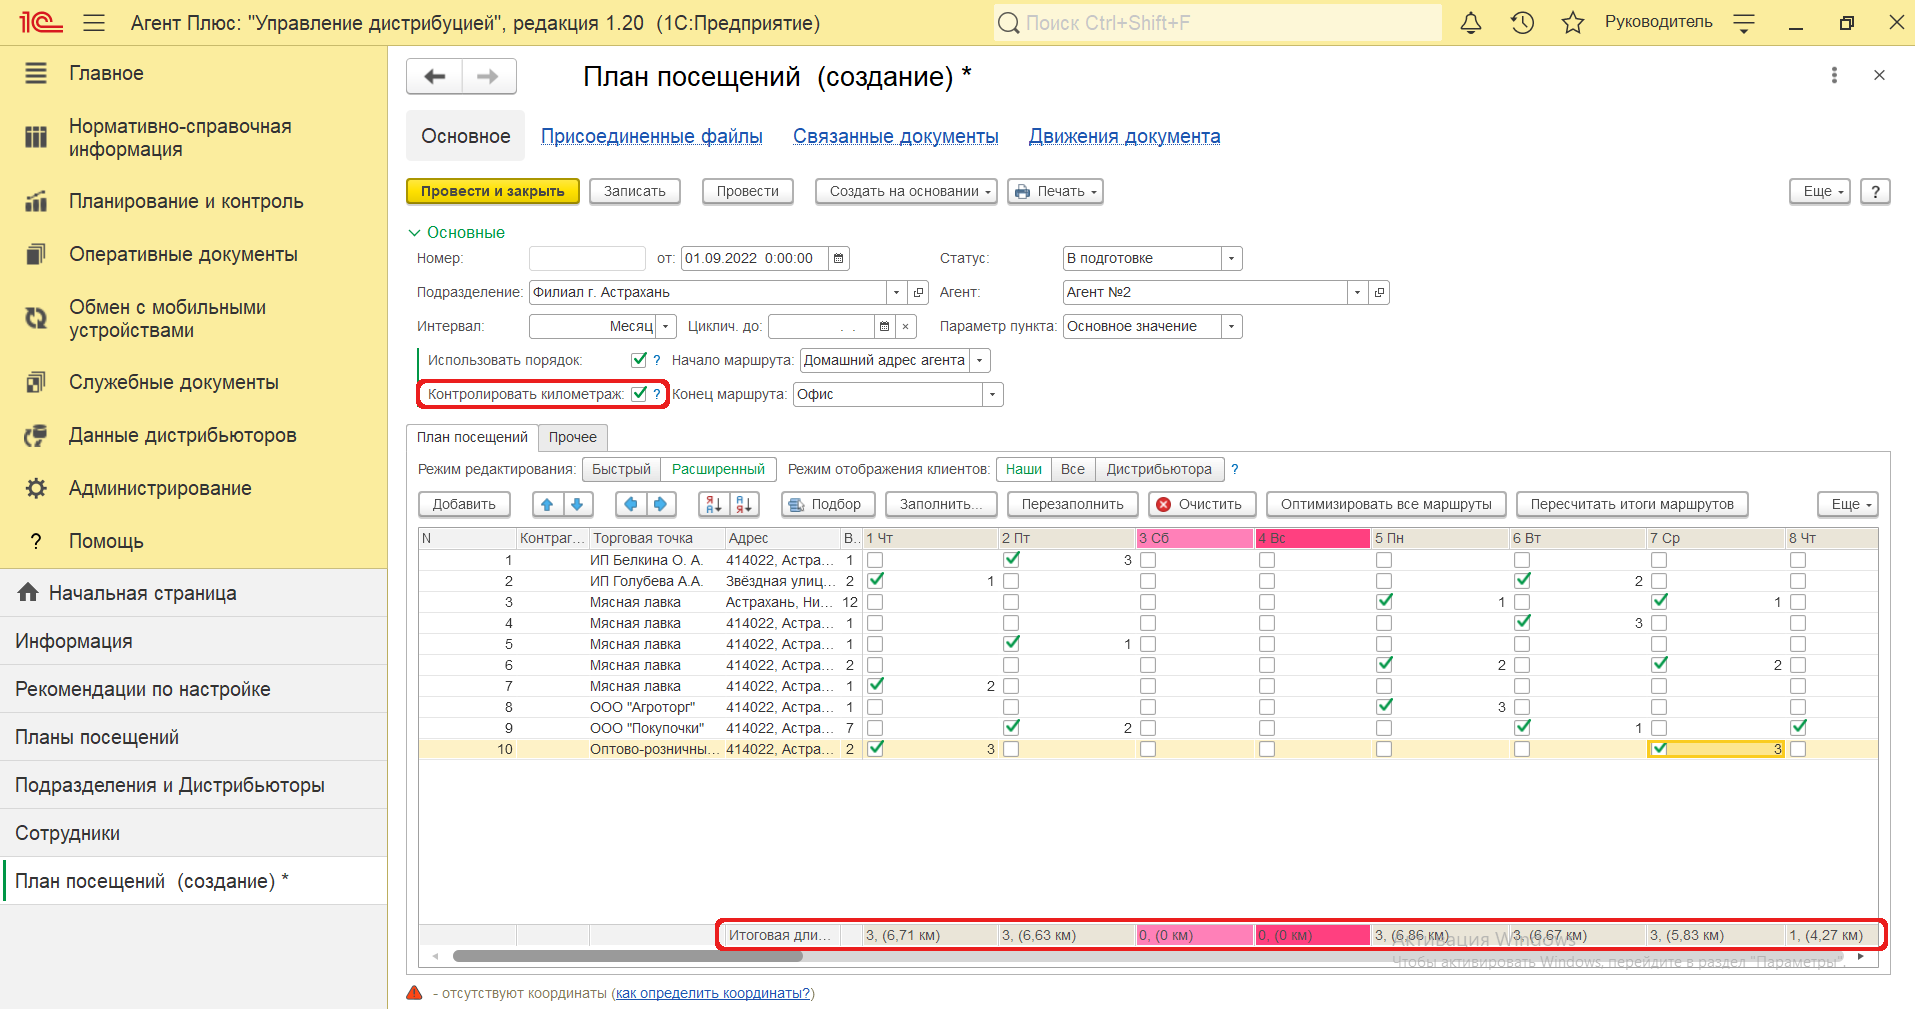Screen dimensions: 1915x1009
Task: Open Агент reference card icon
Action: (1379, 292)
